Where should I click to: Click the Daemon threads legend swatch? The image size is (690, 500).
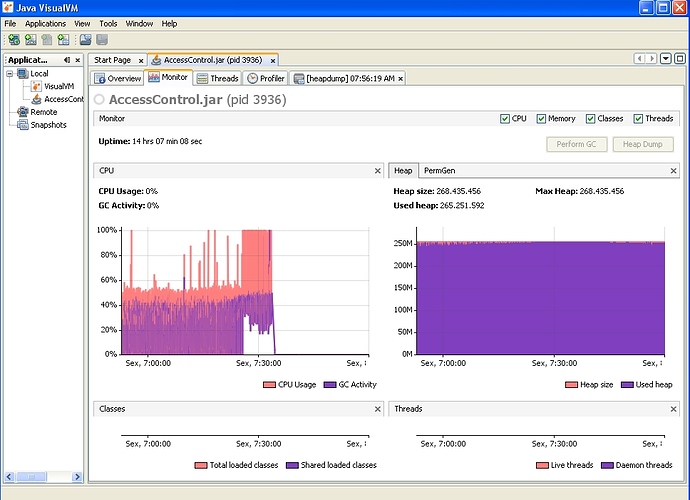[607, 465]
